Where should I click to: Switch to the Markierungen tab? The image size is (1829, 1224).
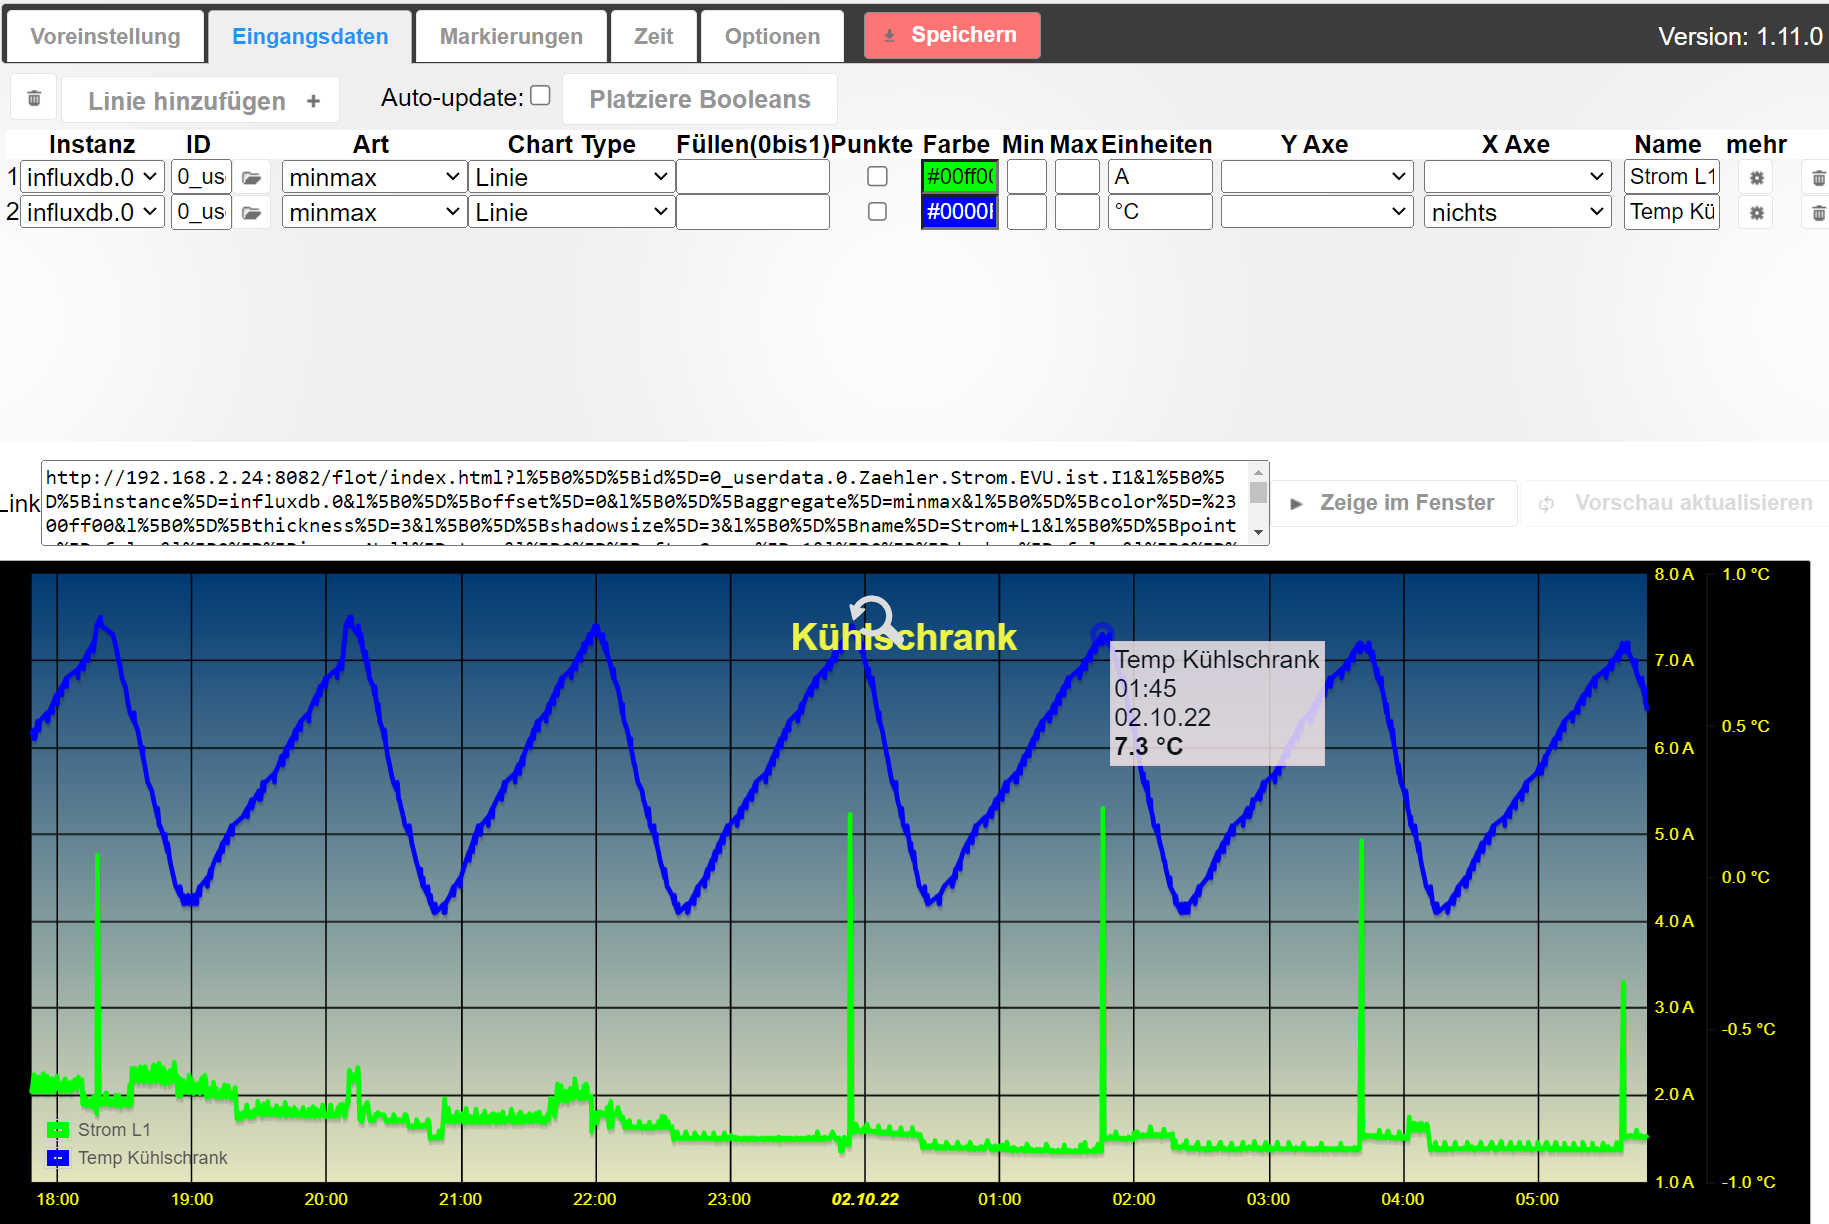[511, 37]
